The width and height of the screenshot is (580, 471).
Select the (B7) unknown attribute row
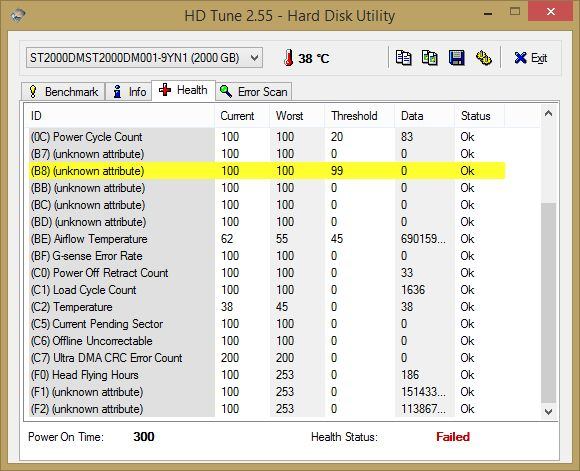(x=267, y=154)
